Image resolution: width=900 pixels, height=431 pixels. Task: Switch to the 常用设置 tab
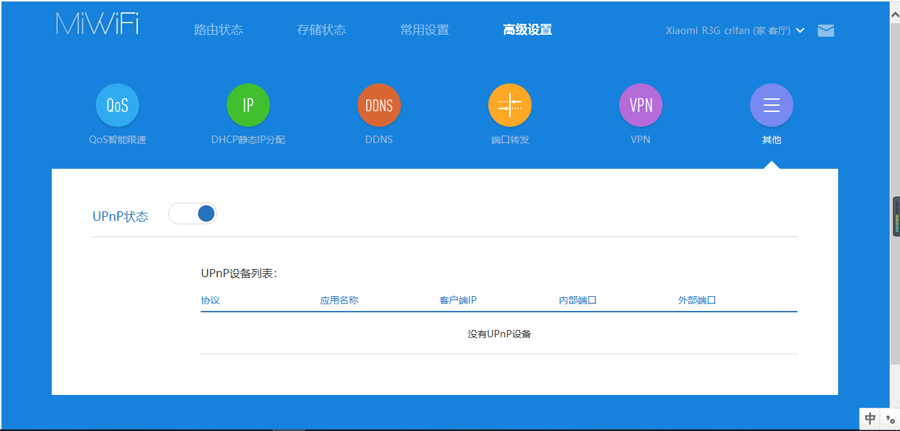click(425, 30)
